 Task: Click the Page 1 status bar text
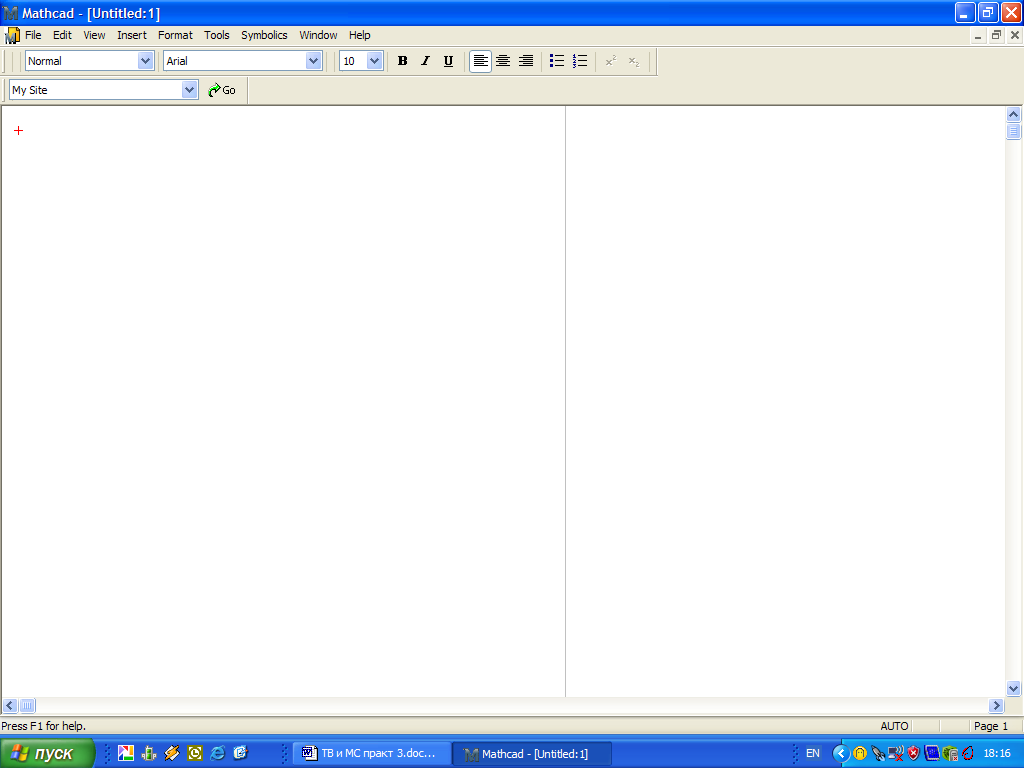[x=991, y=726]
